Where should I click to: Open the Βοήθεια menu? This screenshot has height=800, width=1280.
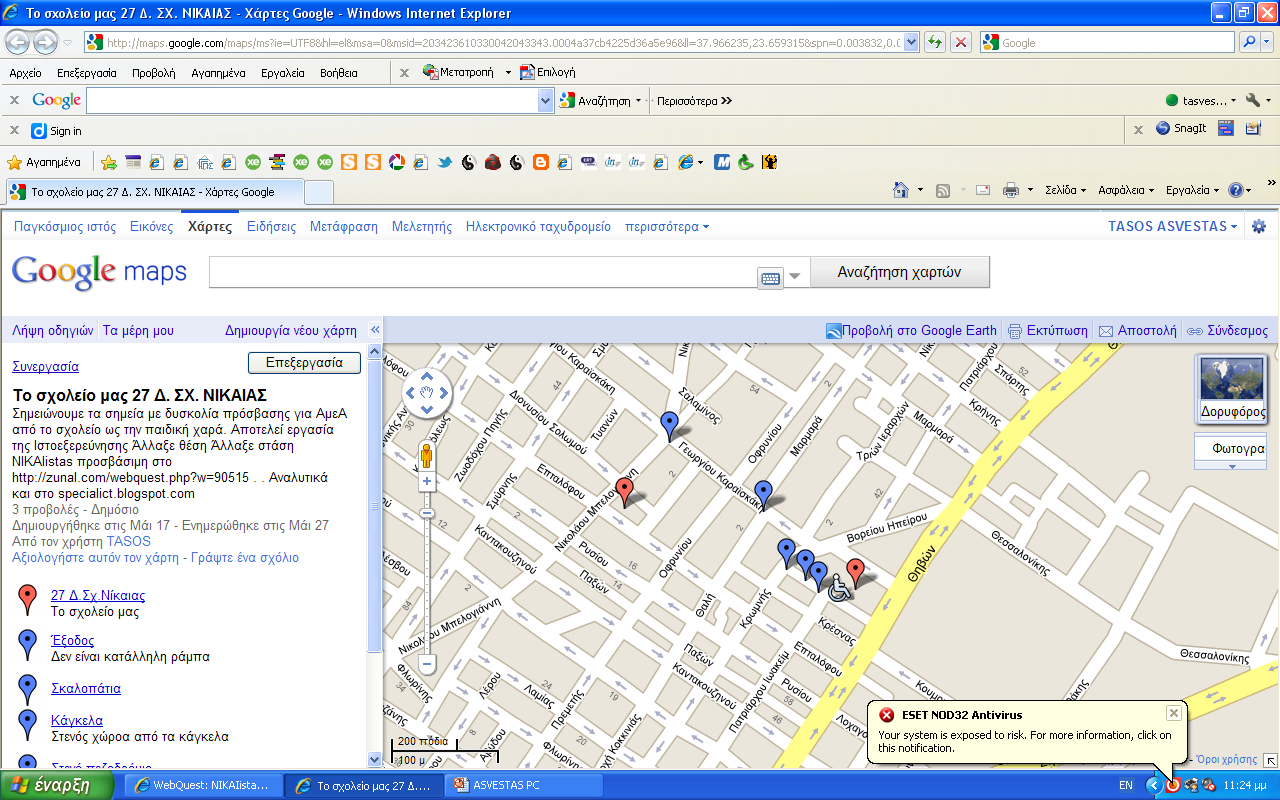pos(339,73)
